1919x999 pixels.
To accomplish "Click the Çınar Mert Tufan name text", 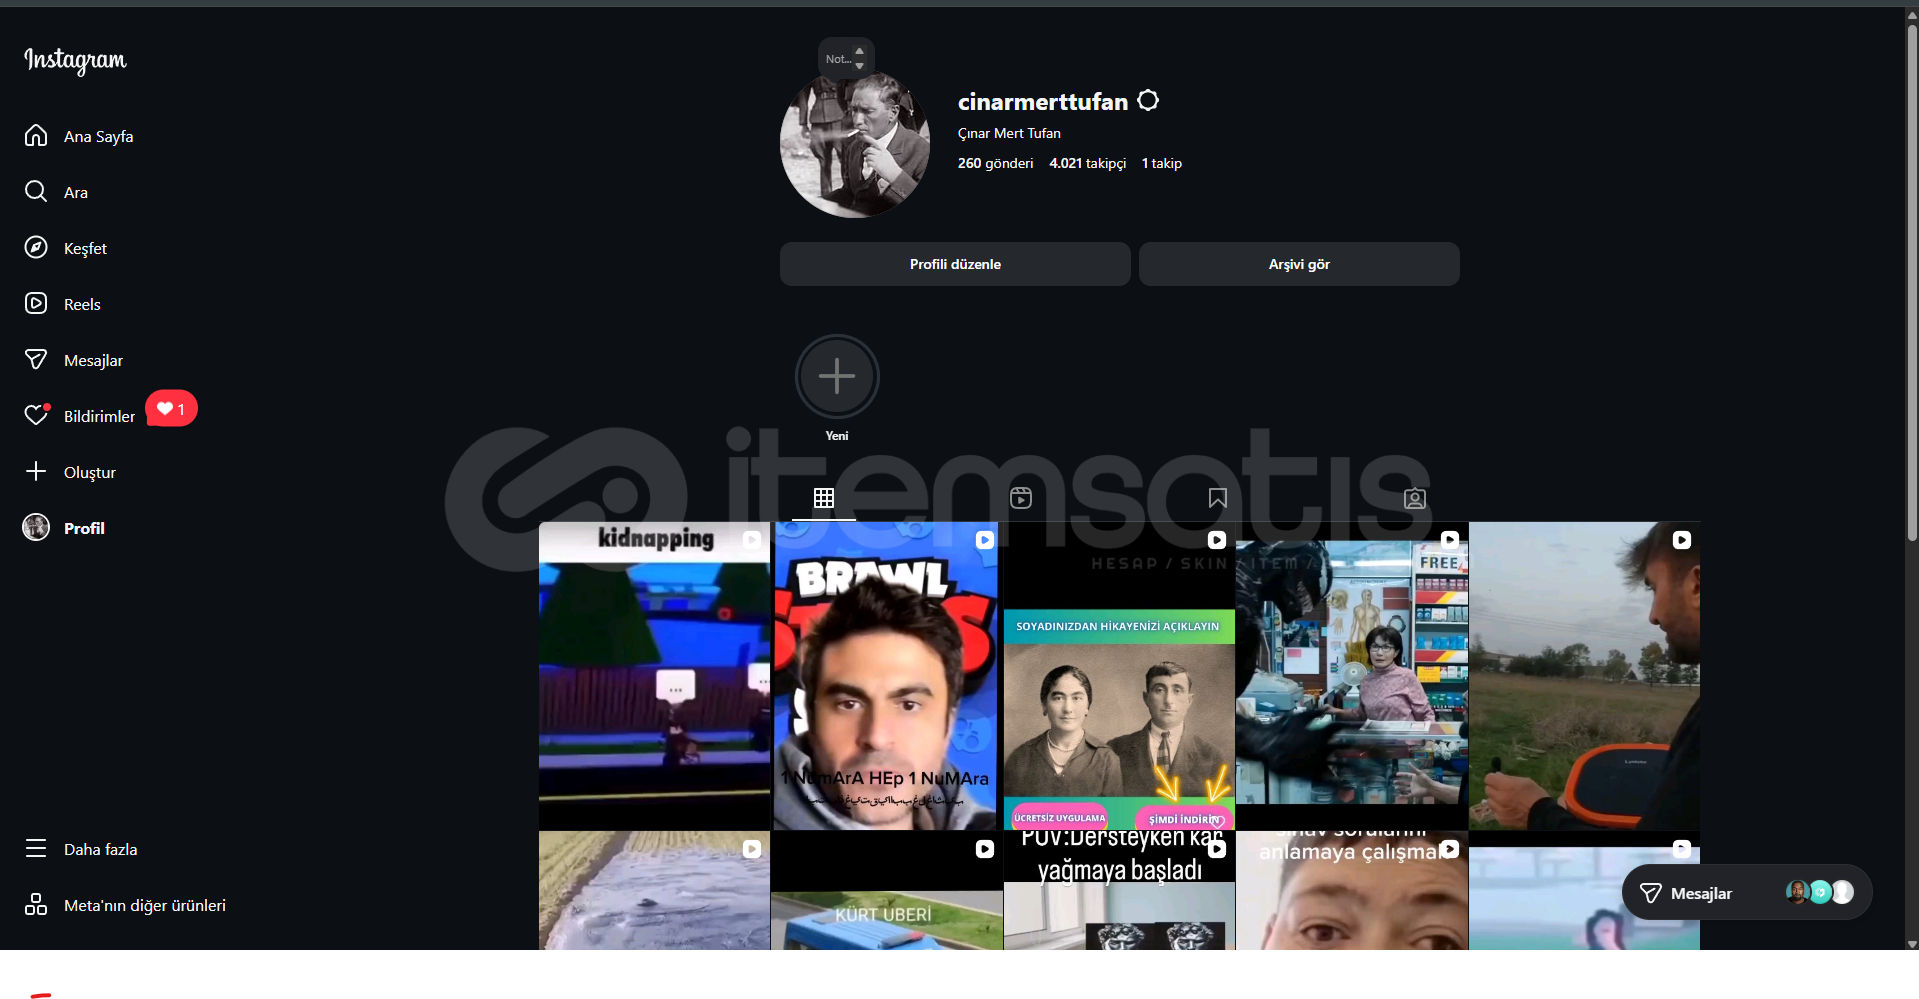I will tap(1009, 133).
